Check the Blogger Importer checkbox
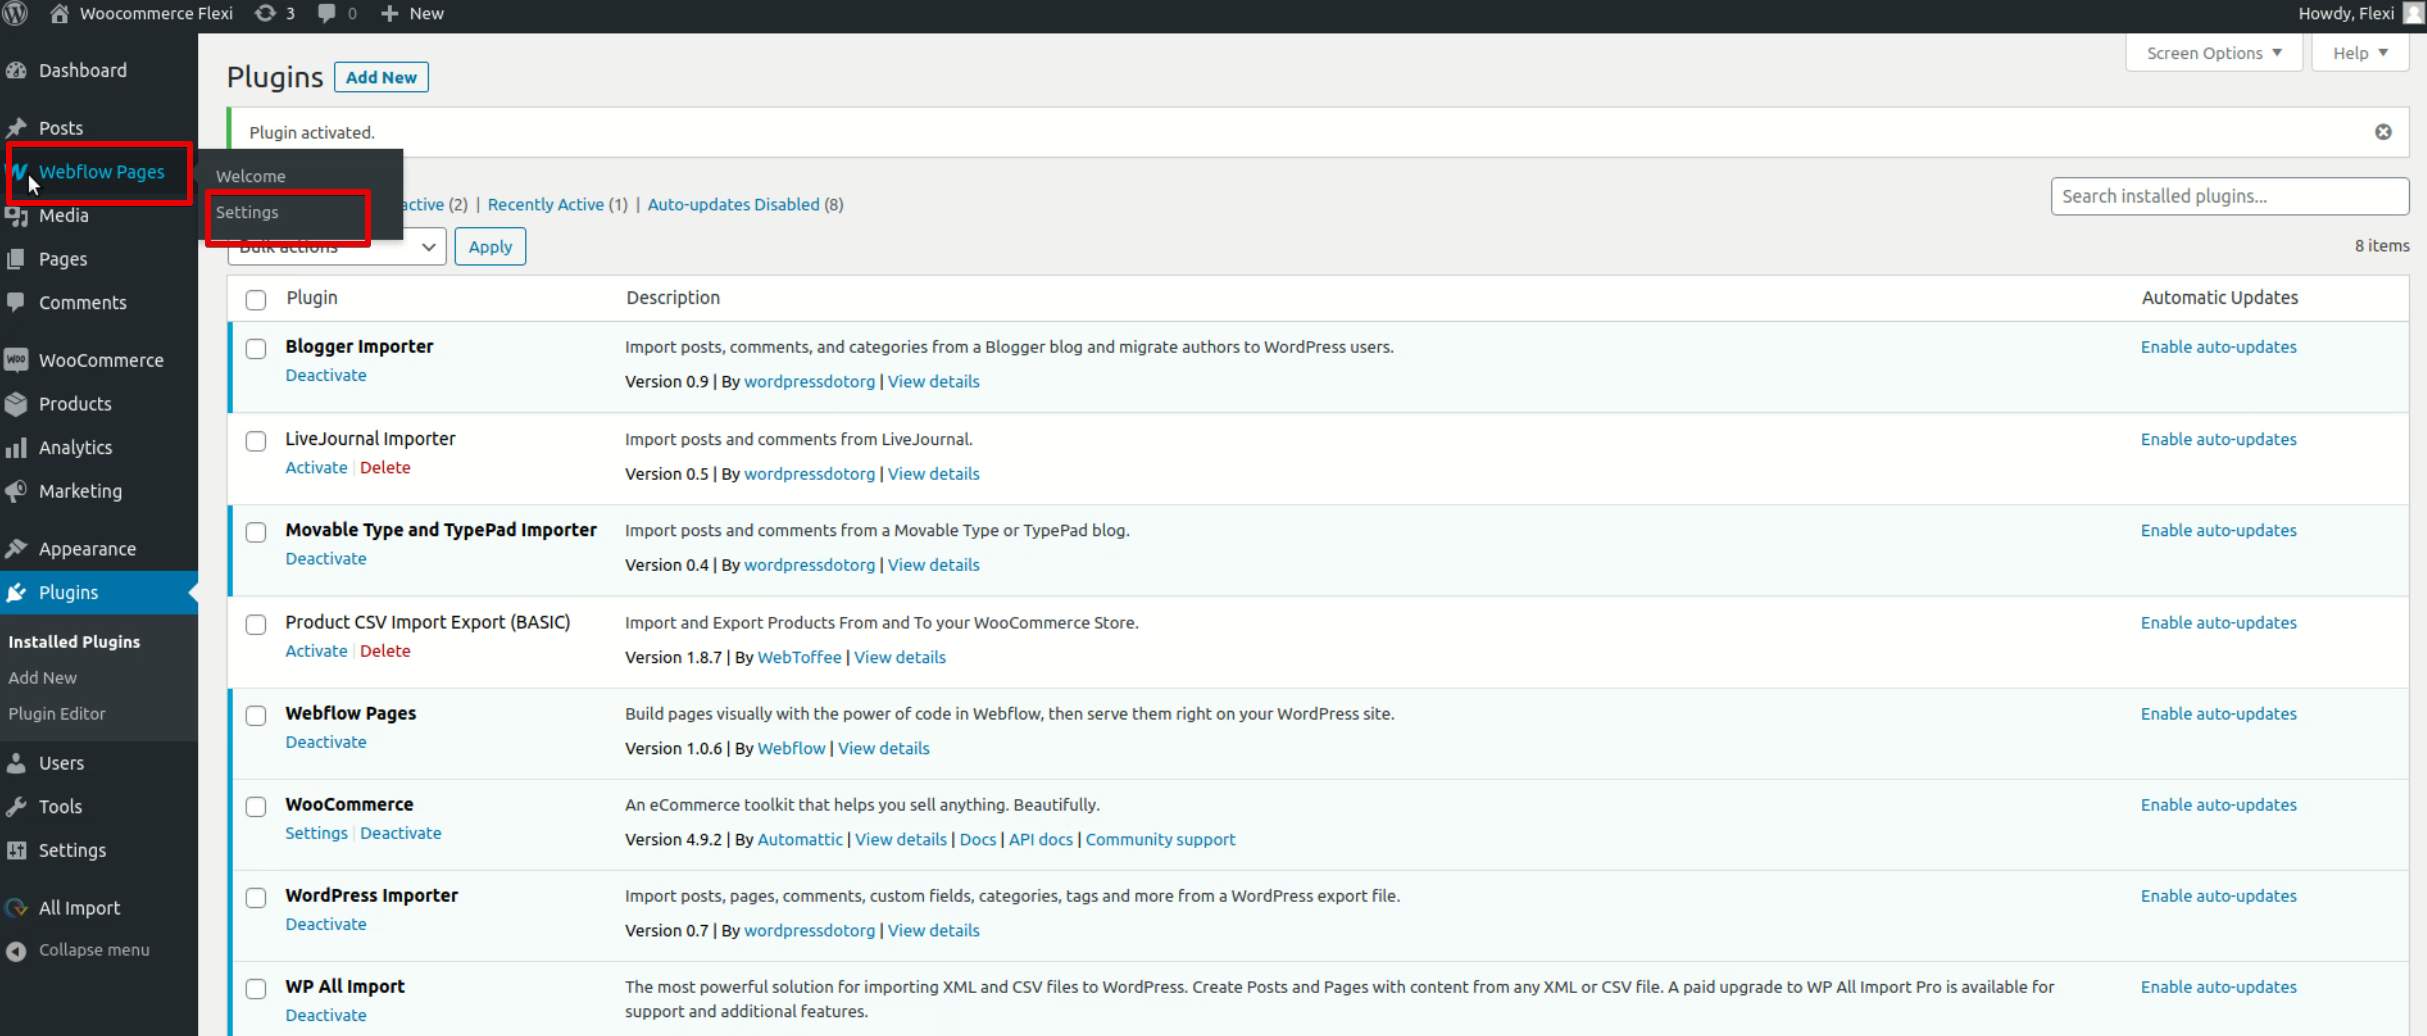 pyautogui.click(x=256, y=348)
